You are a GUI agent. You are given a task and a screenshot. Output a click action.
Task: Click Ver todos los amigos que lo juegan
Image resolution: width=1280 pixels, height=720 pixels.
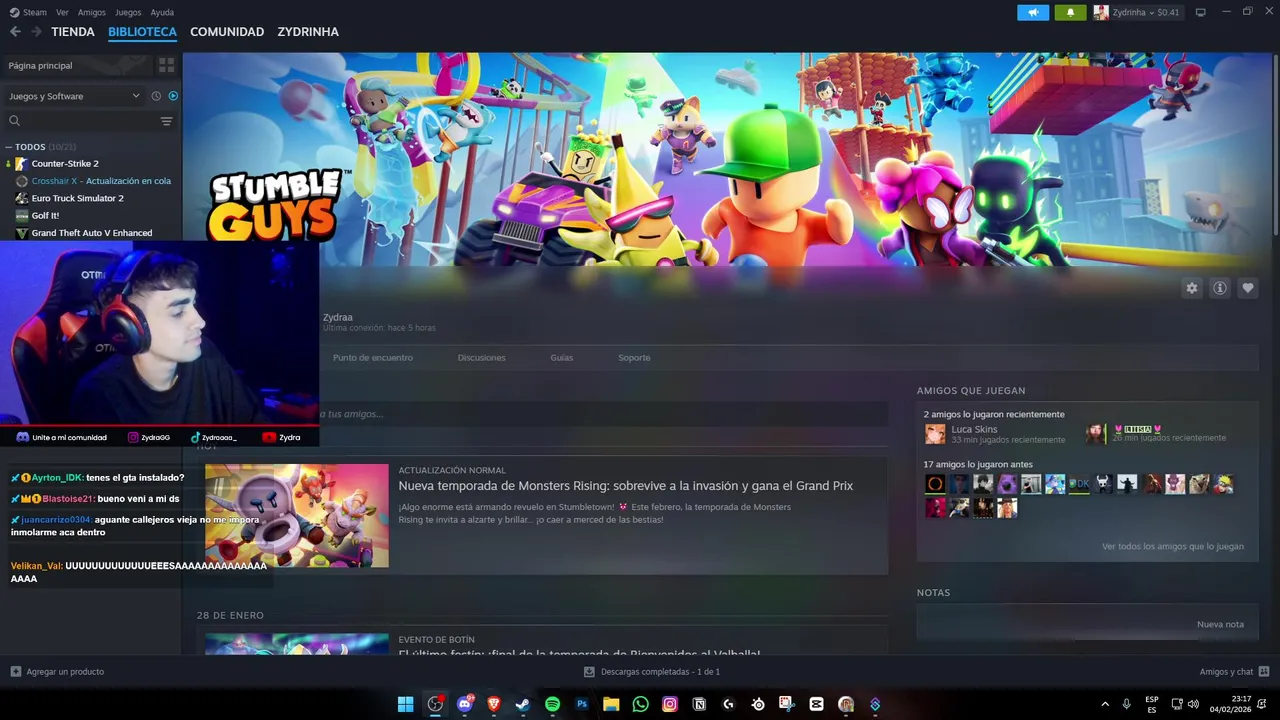coord(1173,547)
